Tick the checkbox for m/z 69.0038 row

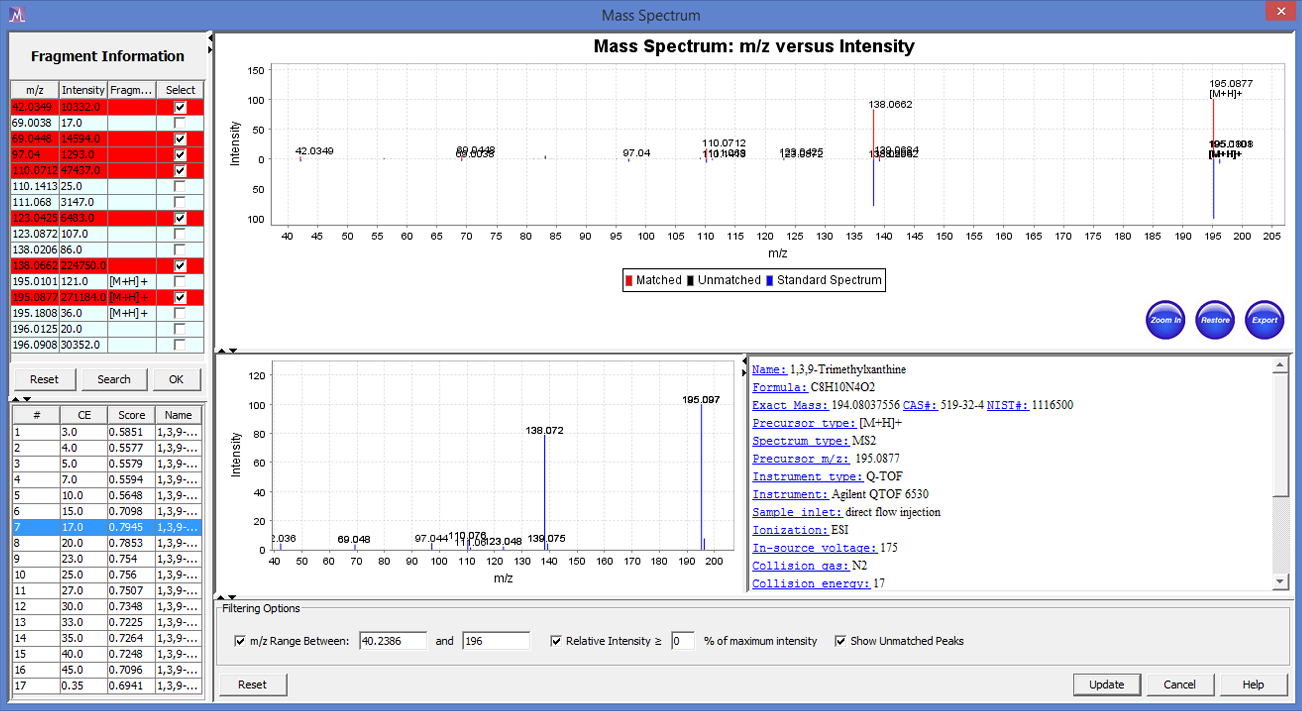pos(180,123)
